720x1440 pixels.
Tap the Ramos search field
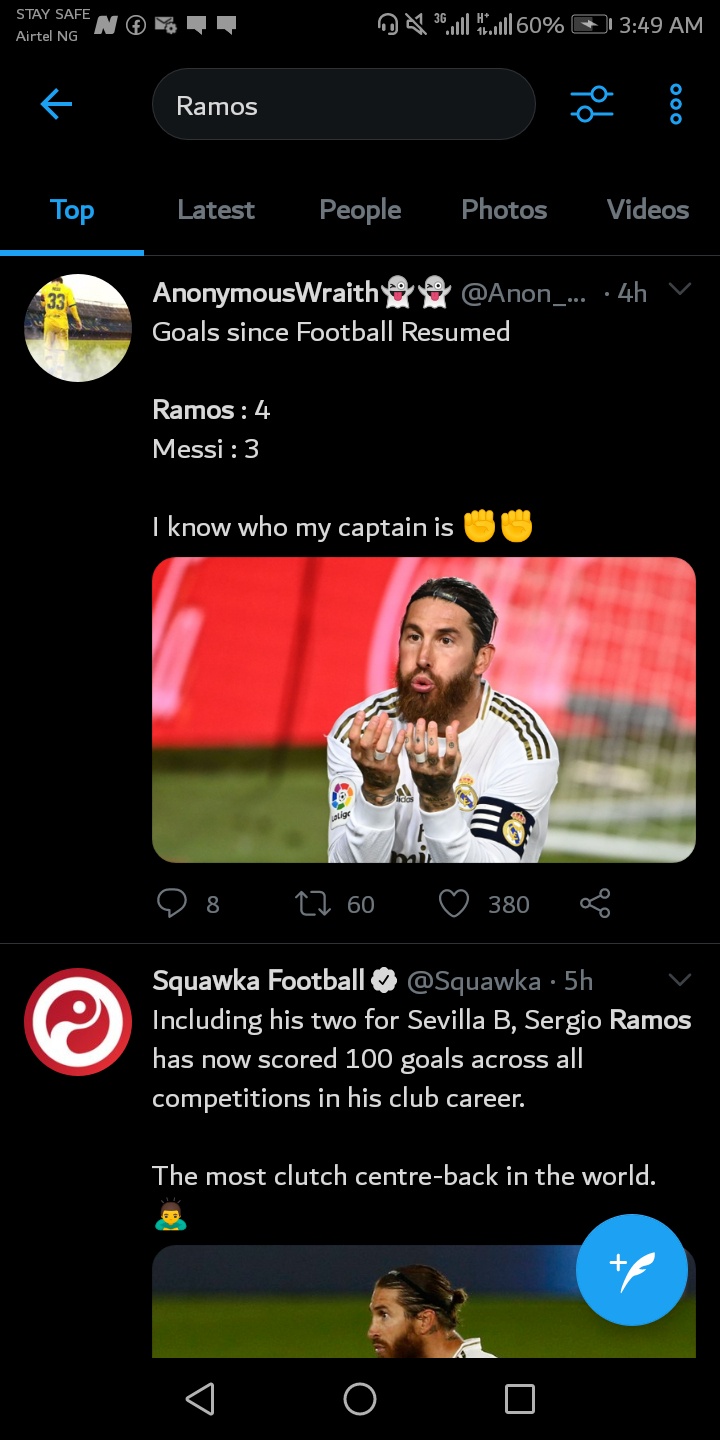pyautogui.click(x=343, y=105)
